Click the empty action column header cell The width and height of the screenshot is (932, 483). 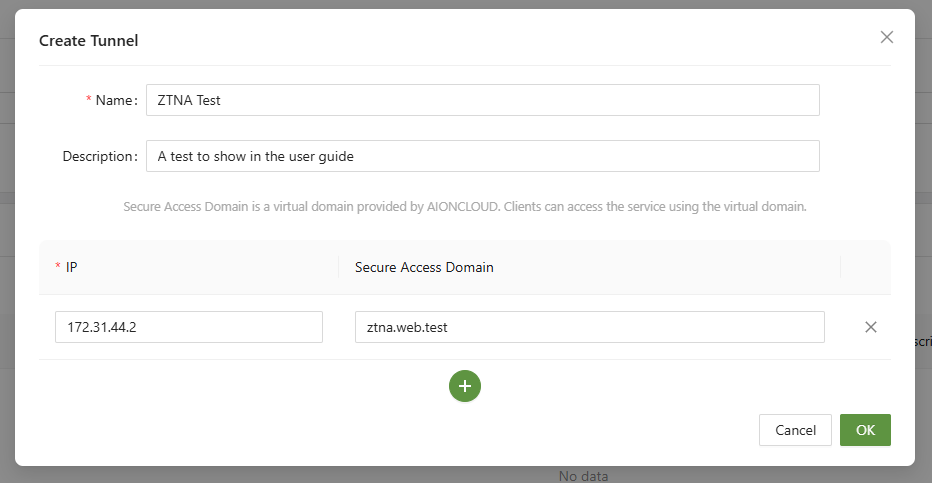(x=865, y=267)
